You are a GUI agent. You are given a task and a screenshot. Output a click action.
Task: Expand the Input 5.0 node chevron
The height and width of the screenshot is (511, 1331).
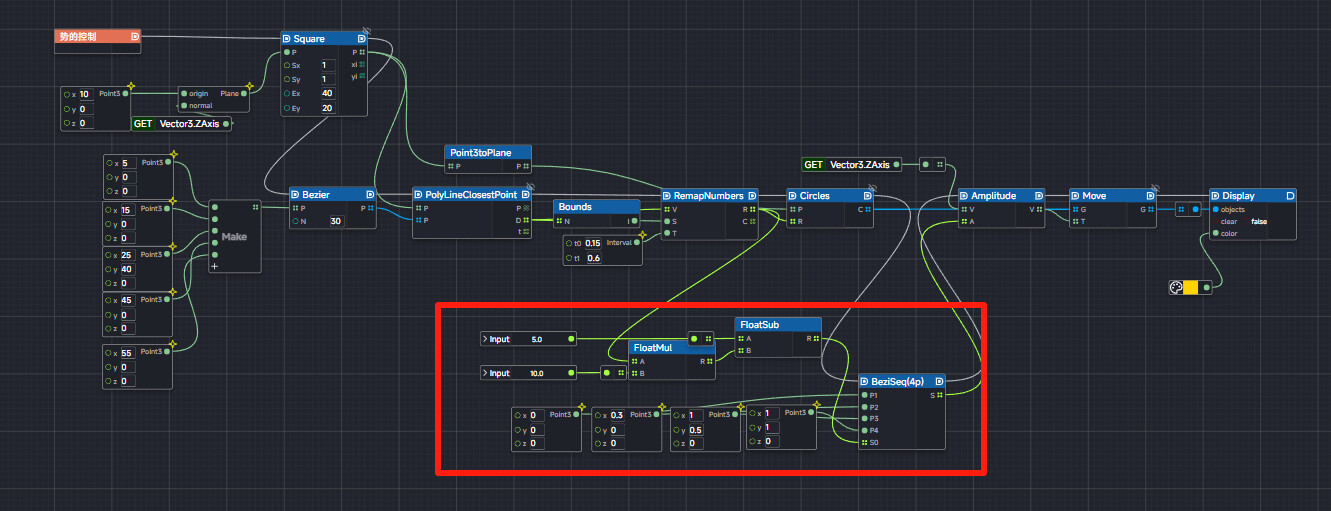[485, 339]
